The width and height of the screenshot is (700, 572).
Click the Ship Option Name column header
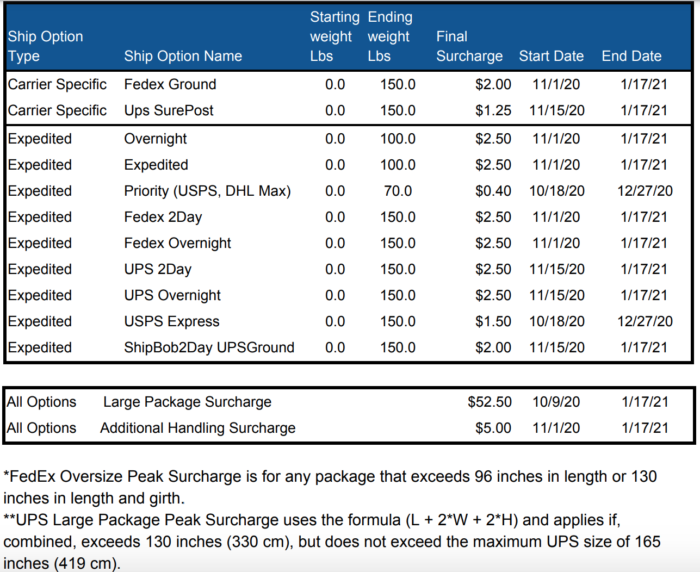183,57
